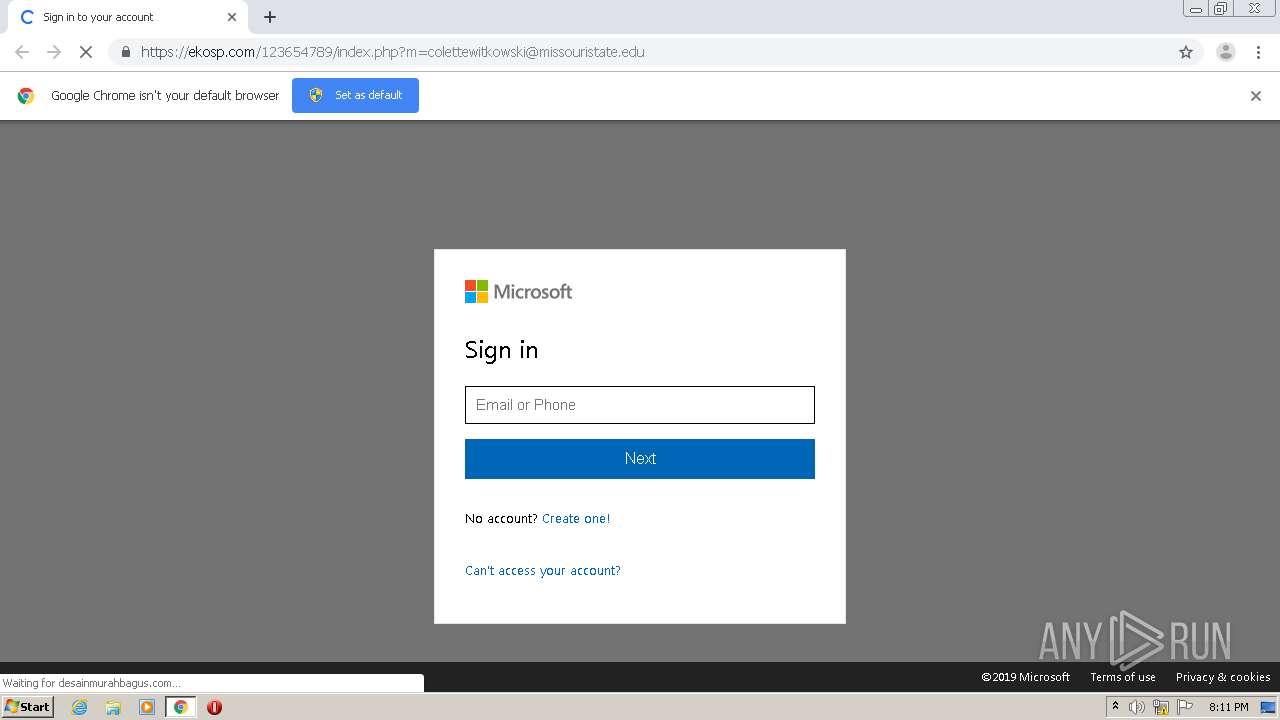Open 'Privacy & cookies' footer link
This screenshot has height=720, width=1280.
pyautogui.click(x=1223, y=677)
